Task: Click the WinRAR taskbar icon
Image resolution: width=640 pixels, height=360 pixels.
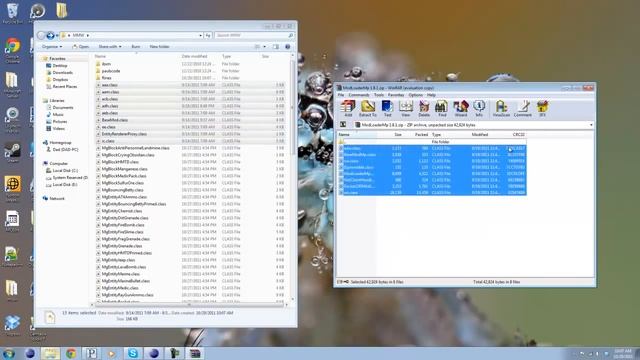Action: 195,353
